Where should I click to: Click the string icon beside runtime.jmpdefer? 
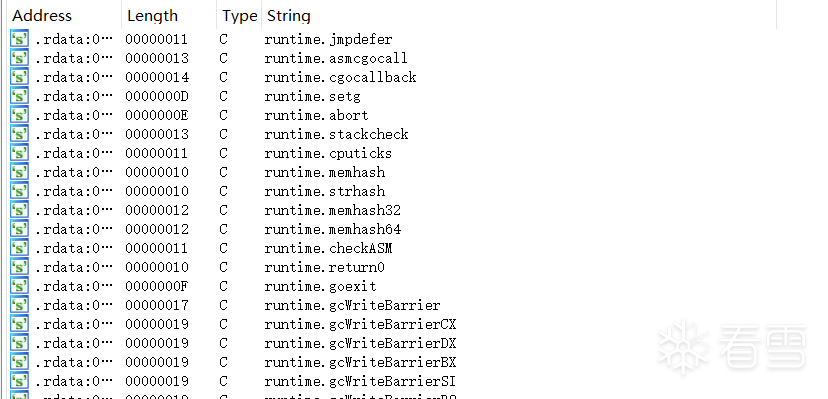[x=20, y=39]
